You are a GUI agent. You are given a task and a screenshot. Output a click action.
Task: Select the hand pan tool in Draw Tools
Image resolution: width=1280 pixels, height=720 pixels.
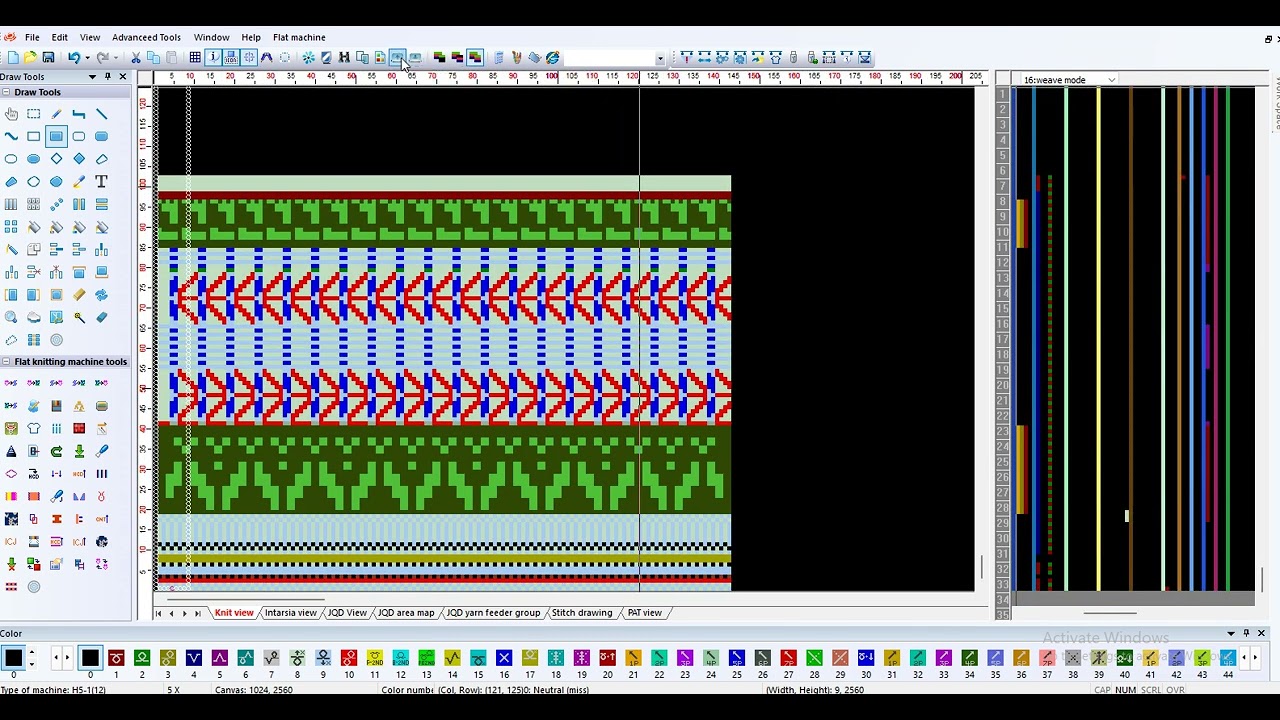click(11, 114)
